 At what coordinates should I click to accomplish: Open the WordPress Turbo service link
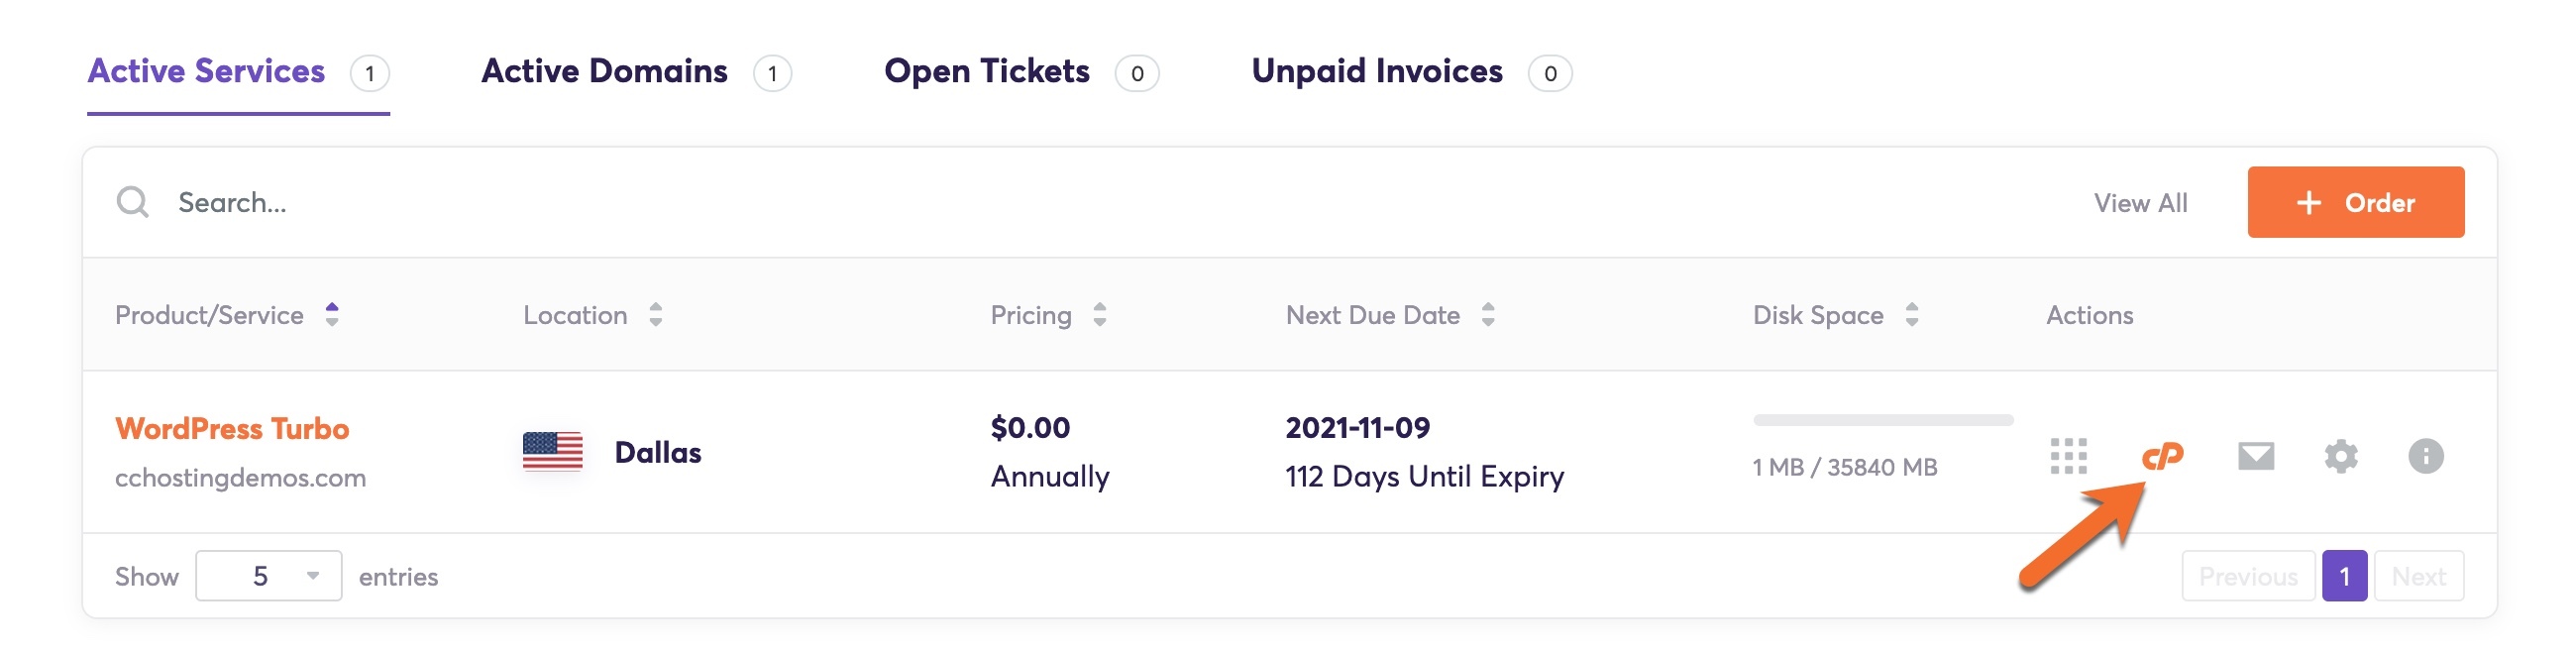(x=232, y=429)
